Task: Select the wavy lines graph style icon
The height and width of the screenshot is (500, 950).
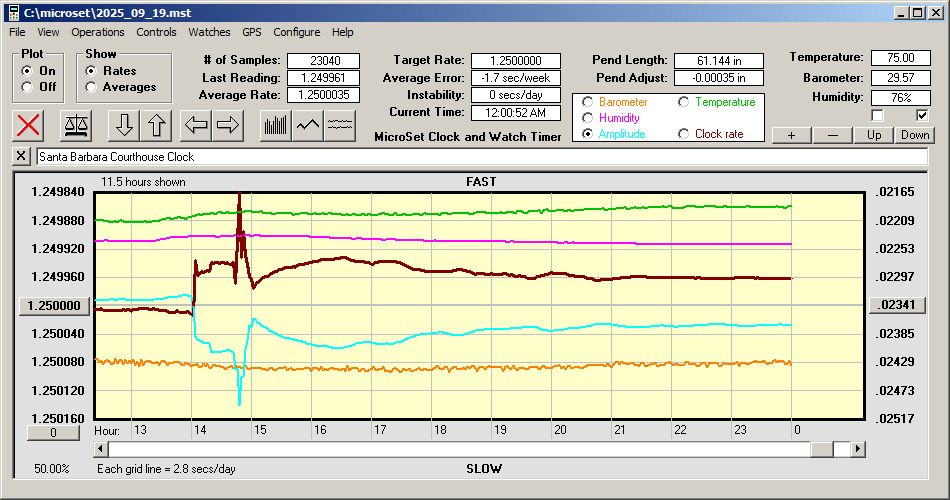Action: click(x=340, y=125)
